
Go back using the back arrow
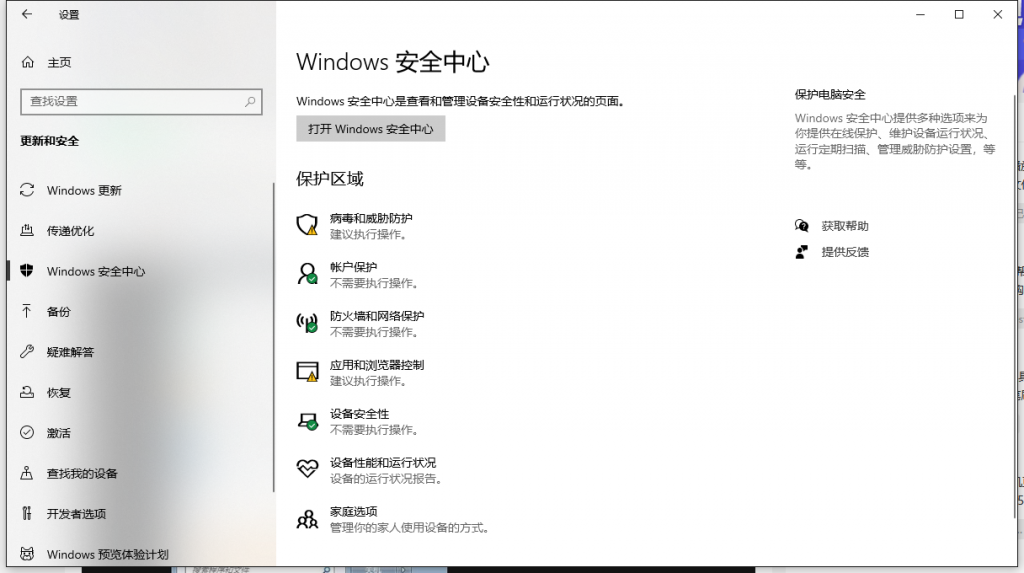point(26,15)
